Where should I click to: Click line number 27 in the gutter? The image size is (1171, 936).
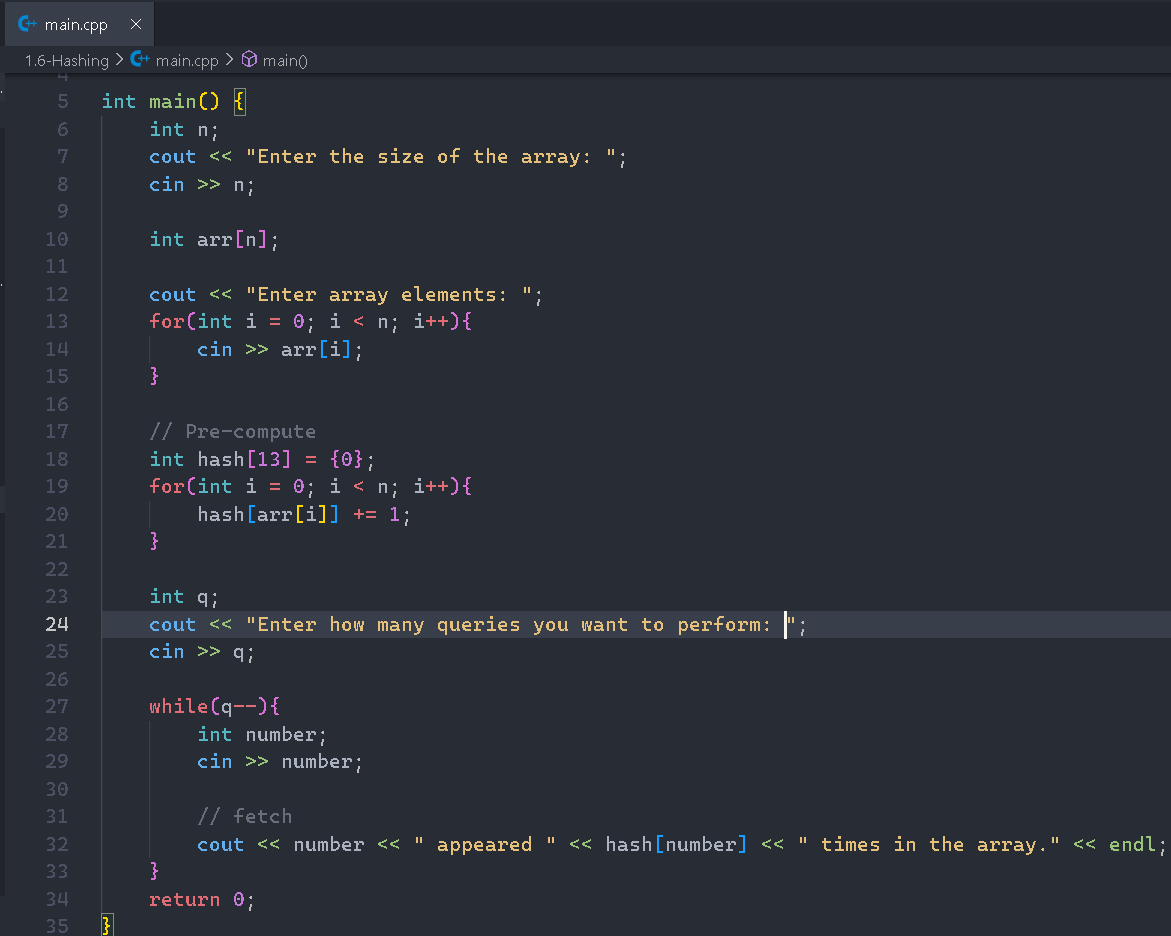point(57,707)
